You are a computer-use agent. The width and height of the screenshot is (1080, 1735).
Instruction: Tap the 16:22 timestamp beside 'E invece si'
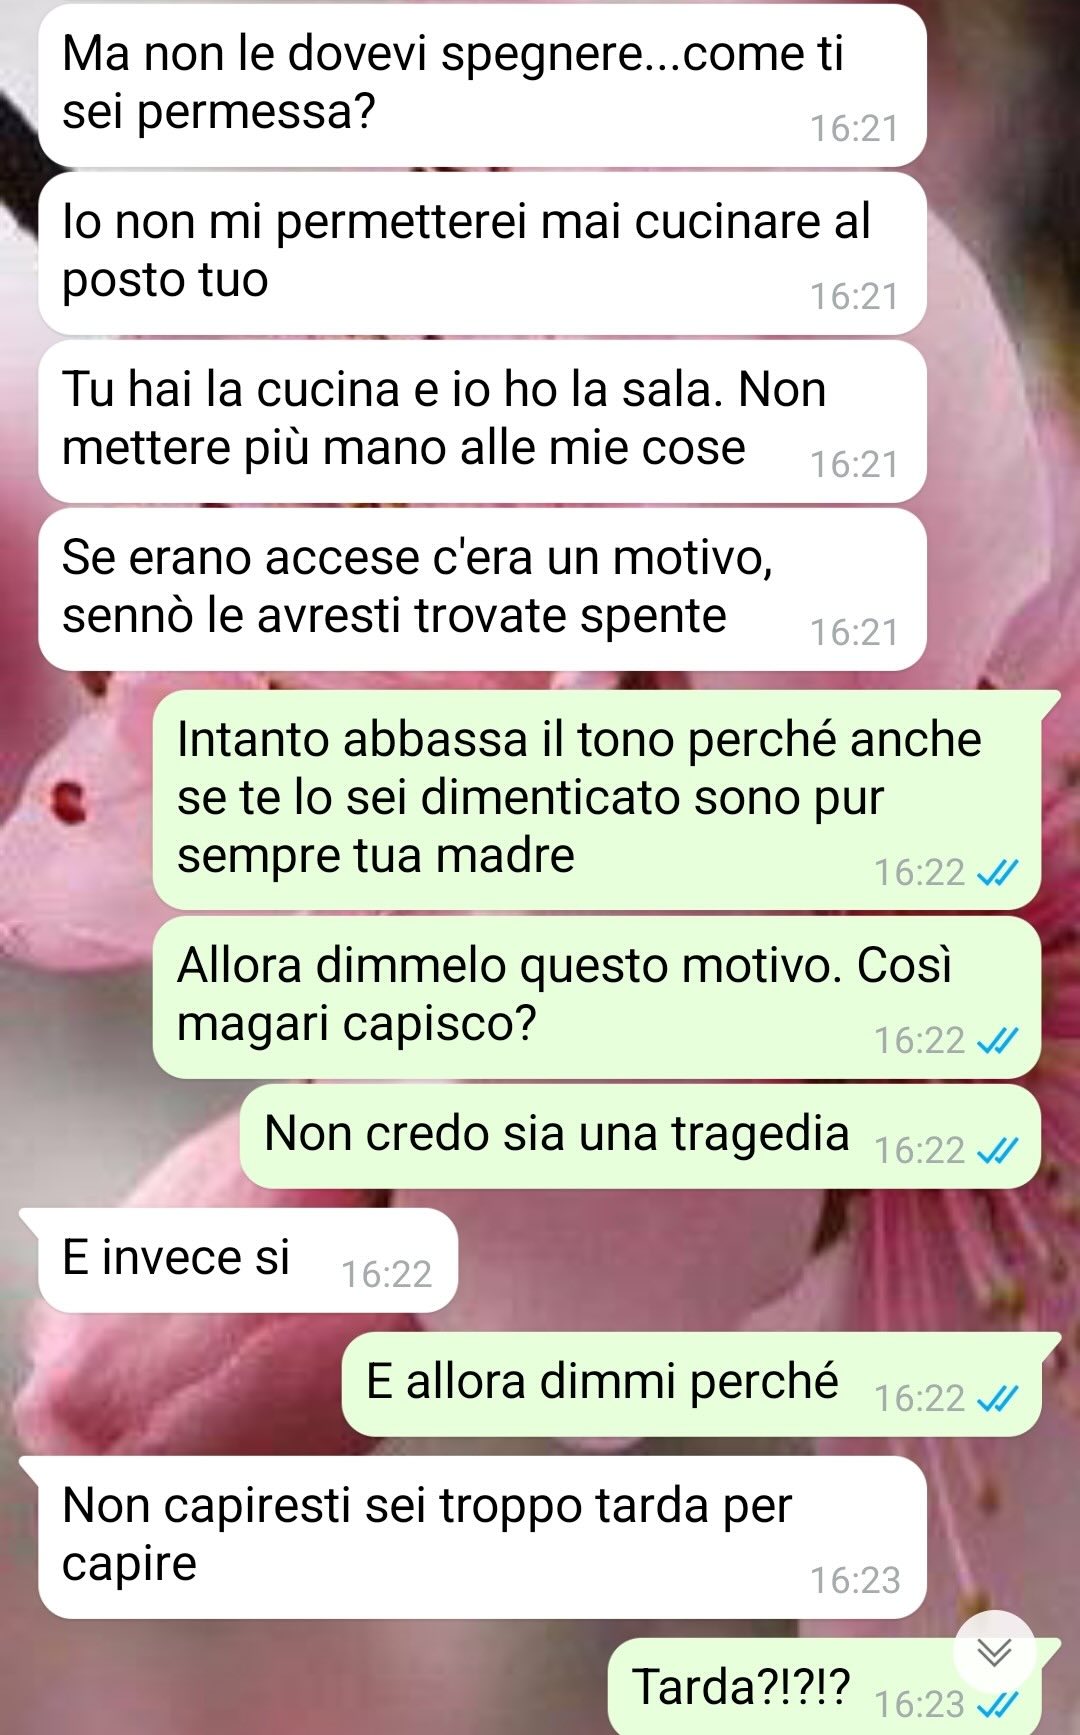click(386, 1274)
